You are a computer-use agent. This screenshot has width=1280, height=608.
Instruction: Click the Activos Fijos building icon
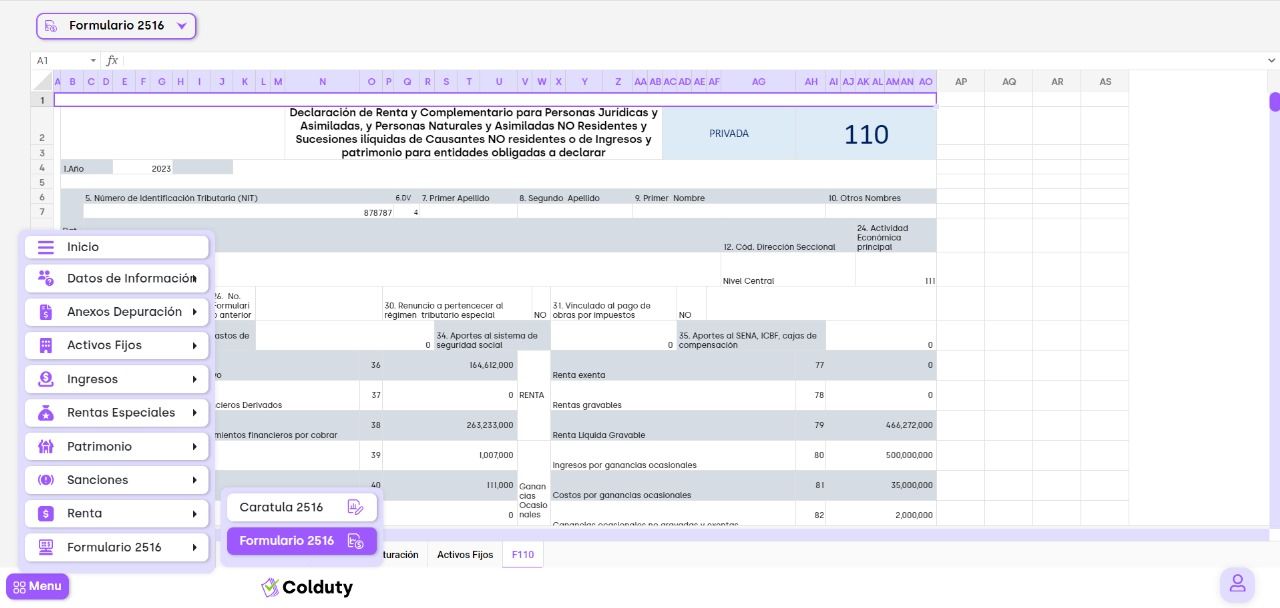click(x=46, y=346)
